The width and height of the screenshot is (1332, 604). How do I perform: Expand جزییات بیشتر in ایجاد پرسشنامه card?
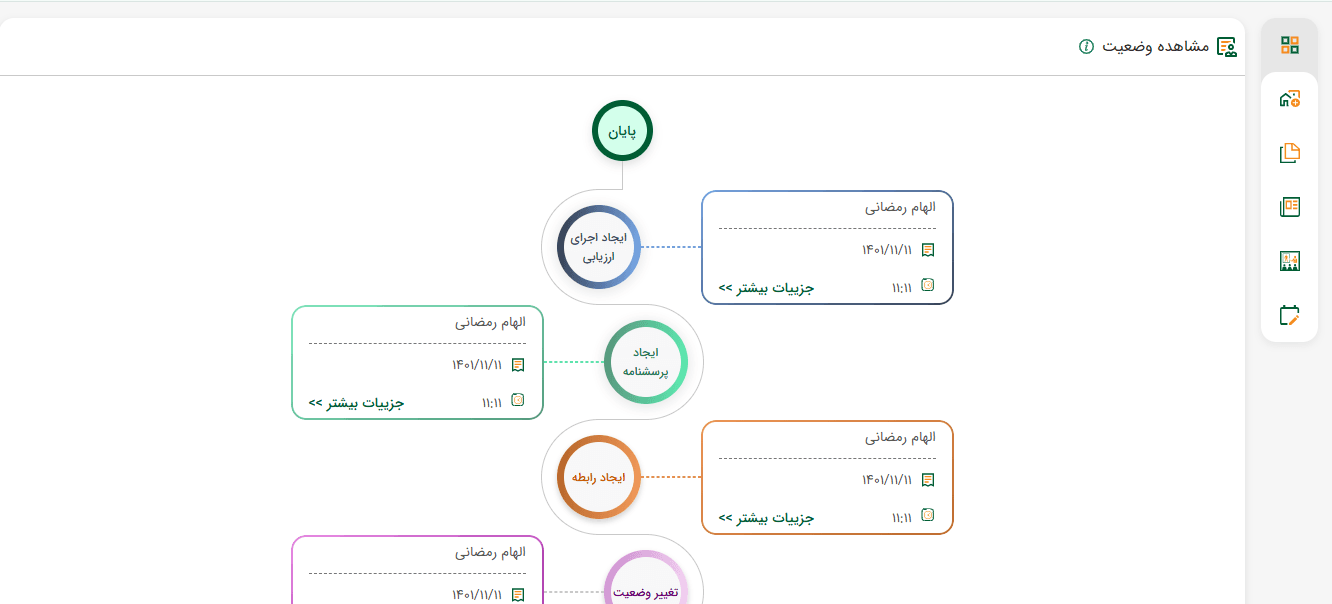click(x=356, y=403)
